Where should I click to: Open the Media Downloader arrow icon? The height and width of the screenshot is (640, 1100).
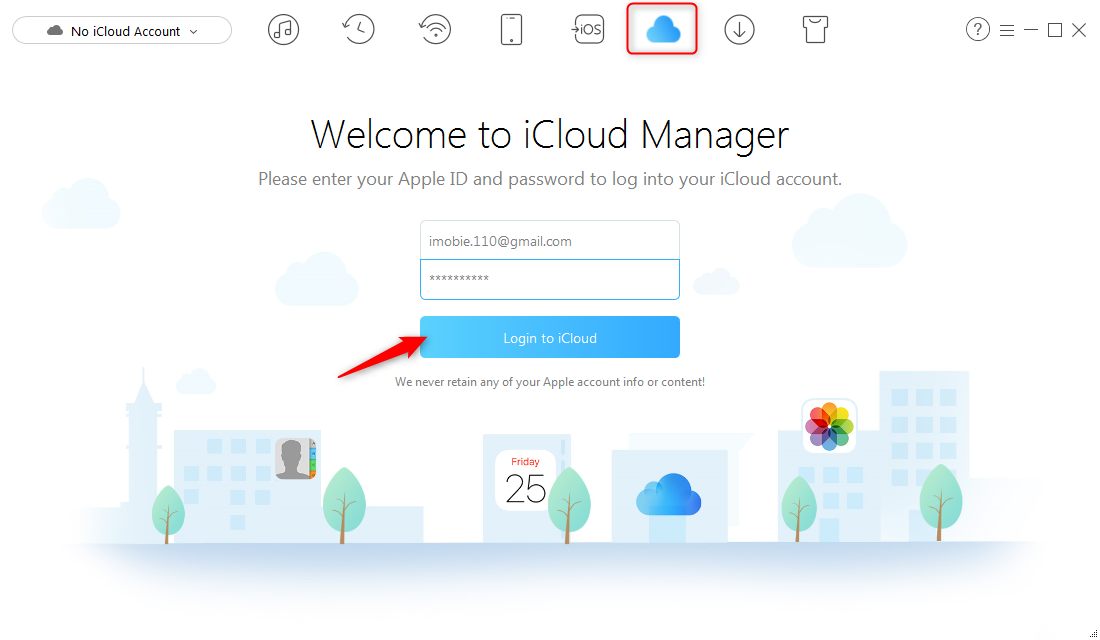coord(739,29)
